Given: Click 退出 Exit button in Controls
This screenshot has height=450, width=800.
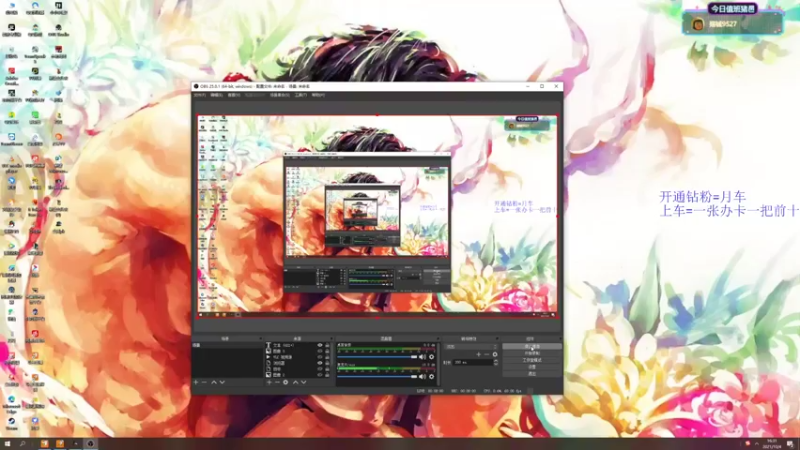Looking at the screenshot, I should (x=532, y=373).
